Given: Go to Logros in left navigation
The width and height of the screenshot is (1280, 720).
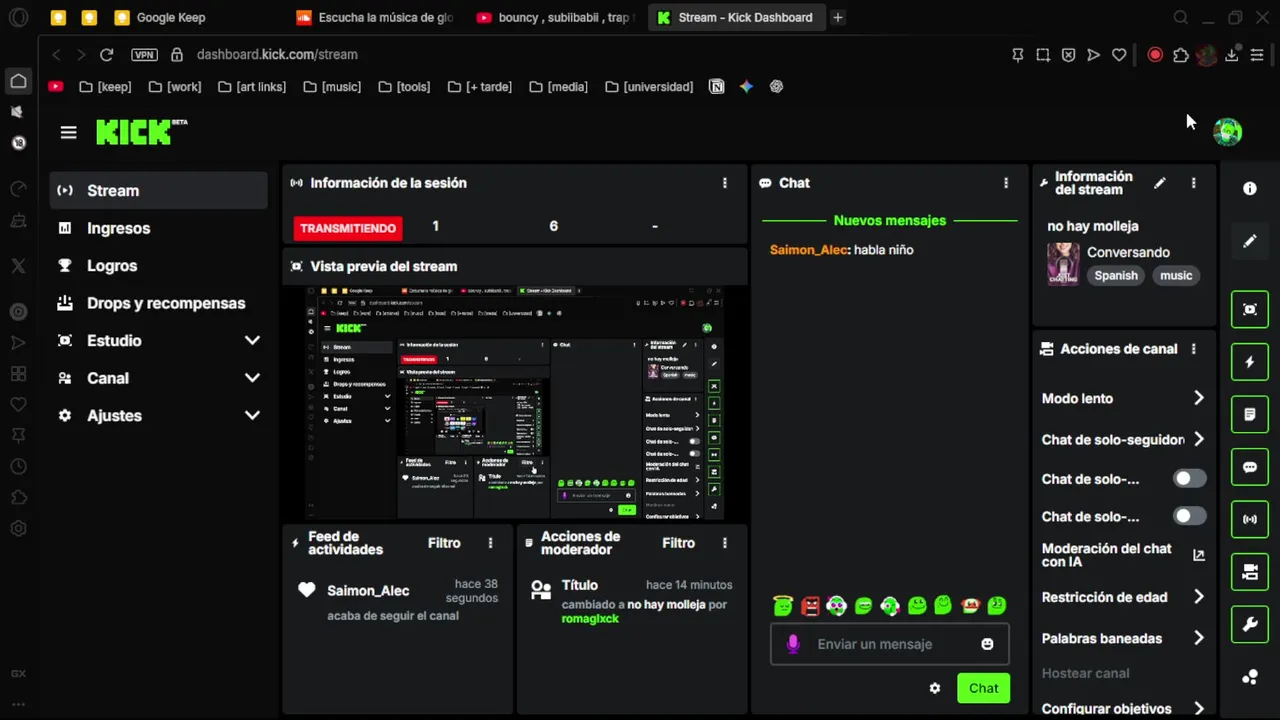Looking at the screenshot, I should [159, 265].
